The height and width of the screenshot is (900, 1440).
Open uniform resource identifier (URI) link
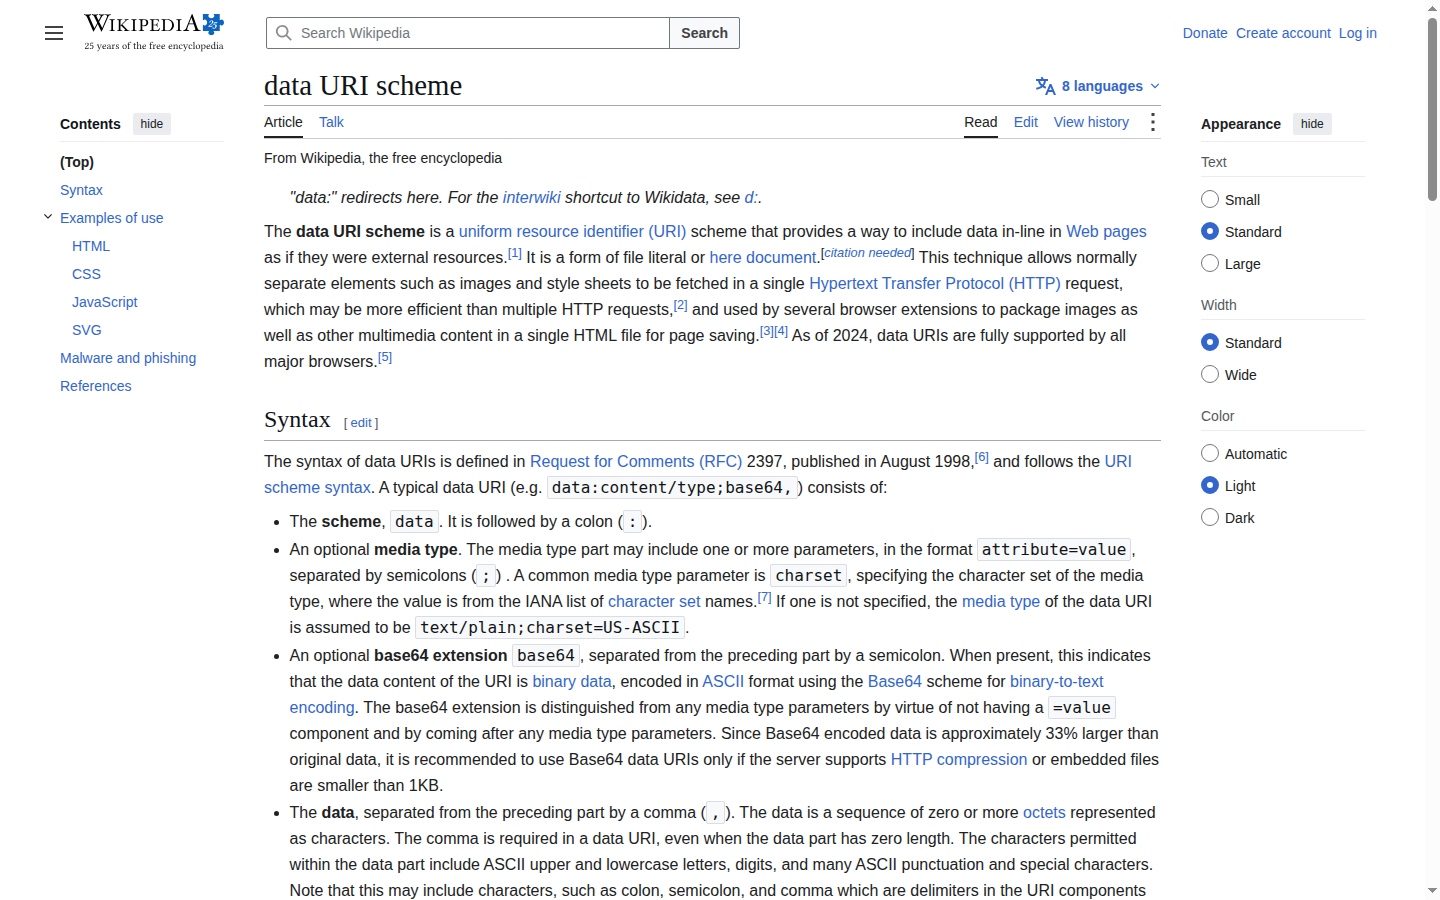(572, 231)
